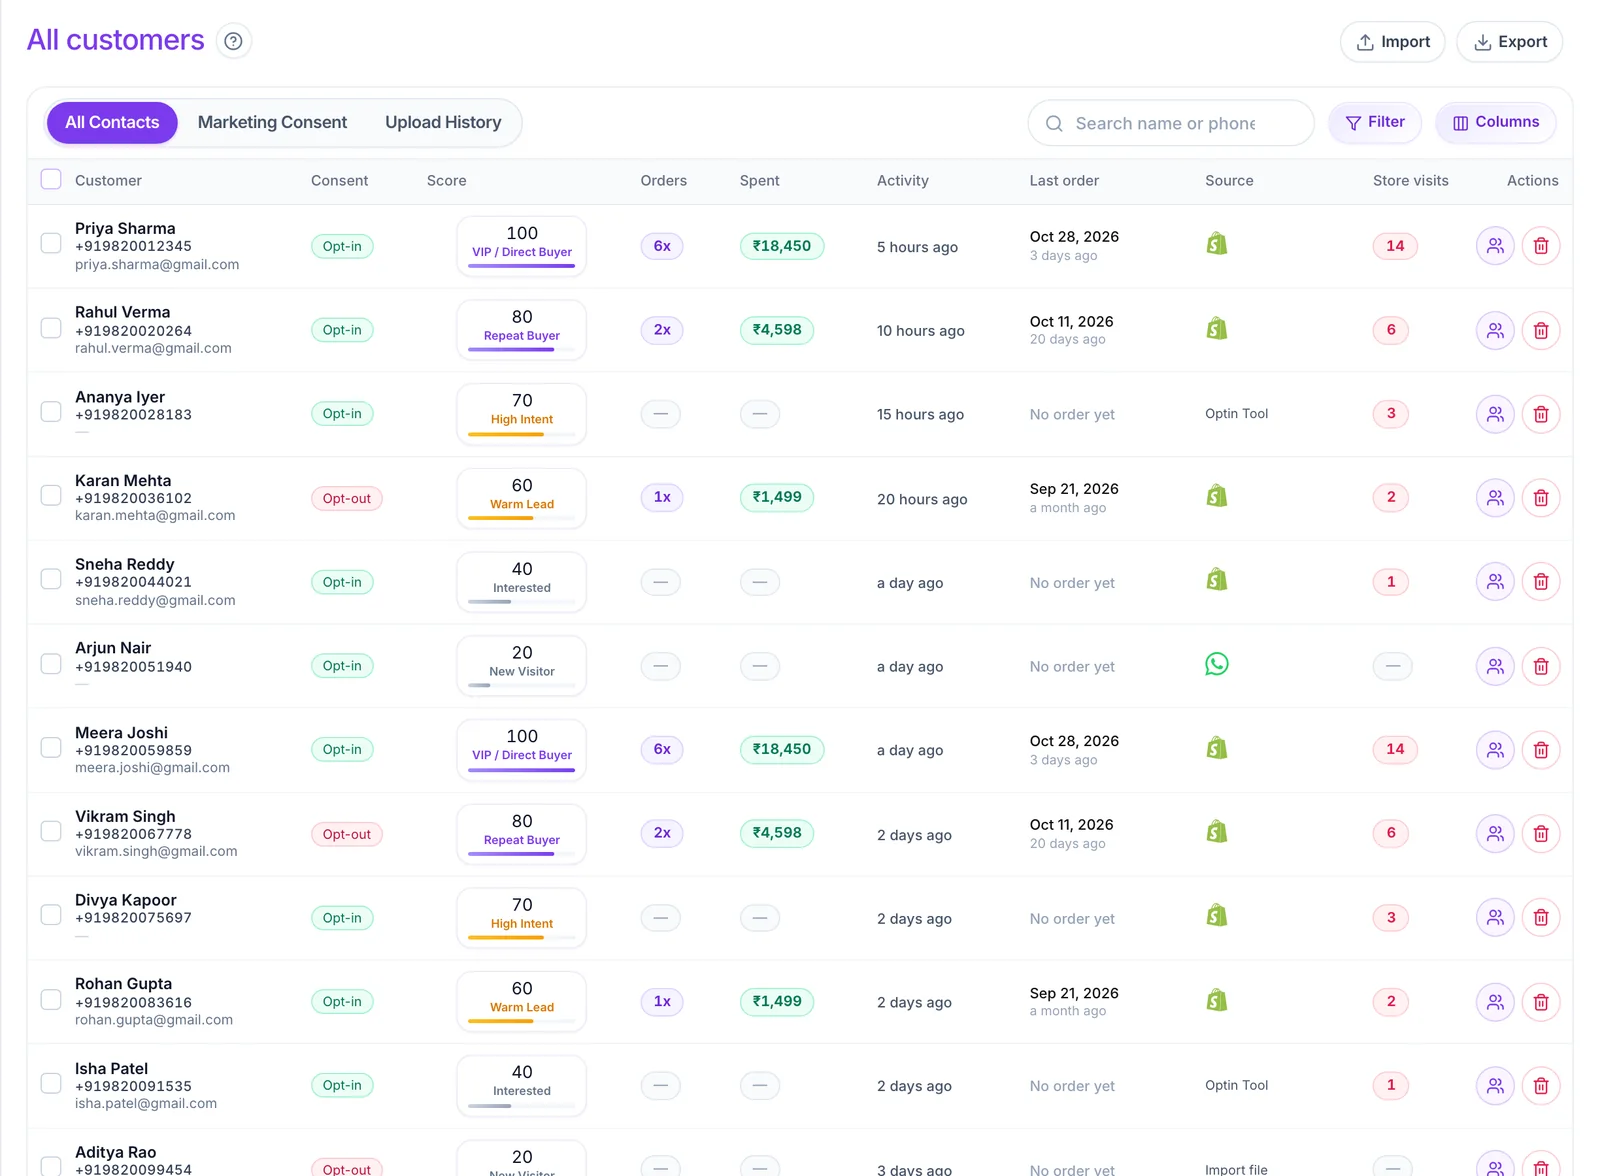This screenshot has height=1176, width=1600.
Task: Open Sneha Reddy's contact profile icon
Action: (x=1495, y=582)
